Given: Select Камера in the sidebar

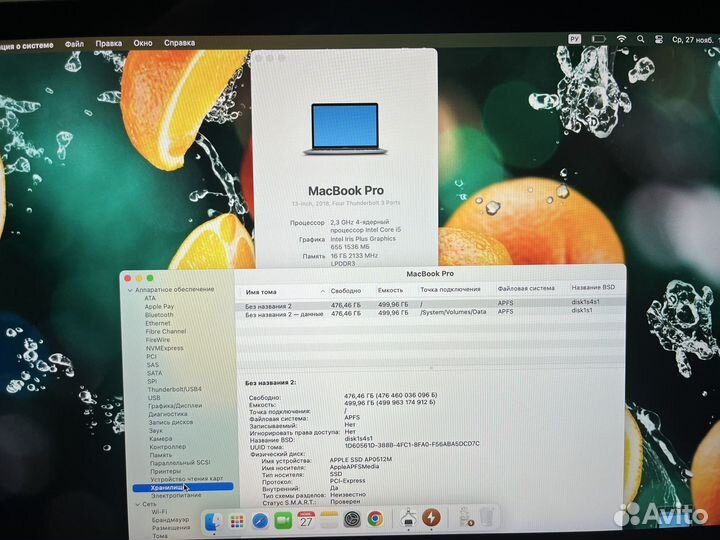Looking at the screenshot, I should 161,439.
